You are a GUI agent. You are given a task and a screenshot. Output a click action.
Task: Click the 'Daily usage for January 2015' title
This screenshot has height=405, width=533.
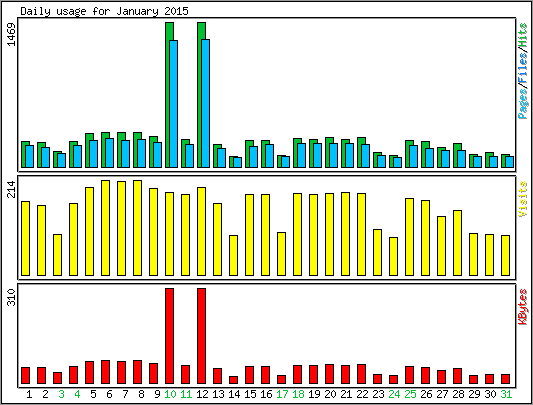pos(104,11)
